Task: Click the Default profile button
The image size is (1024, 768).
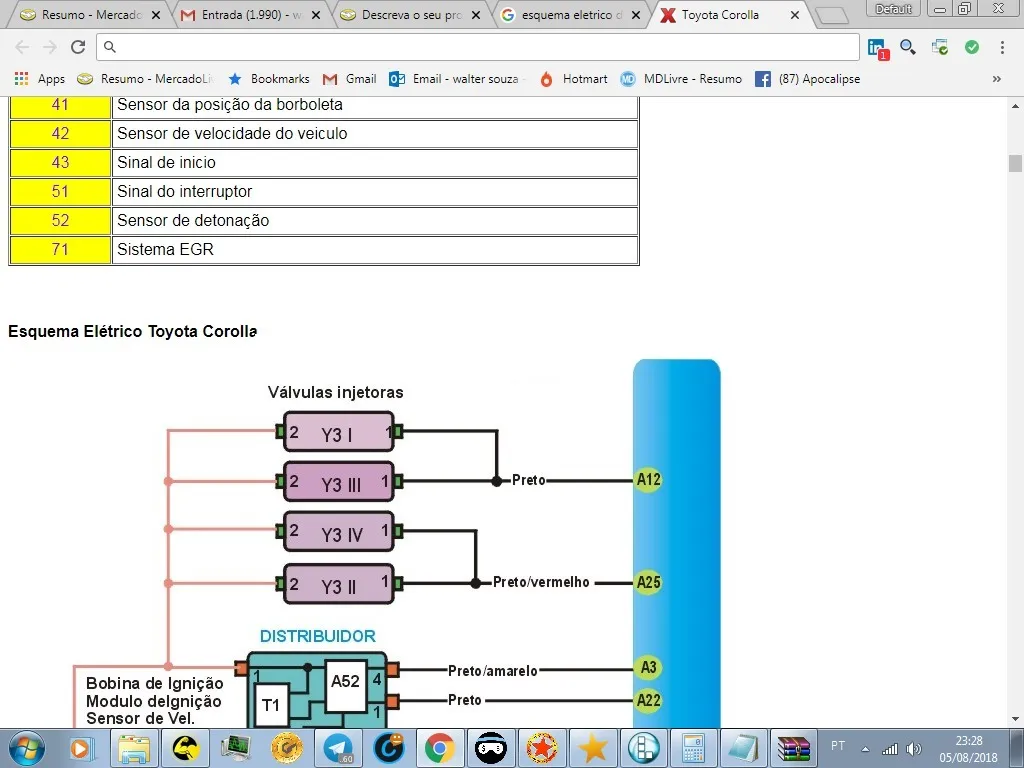Action: 893,8
